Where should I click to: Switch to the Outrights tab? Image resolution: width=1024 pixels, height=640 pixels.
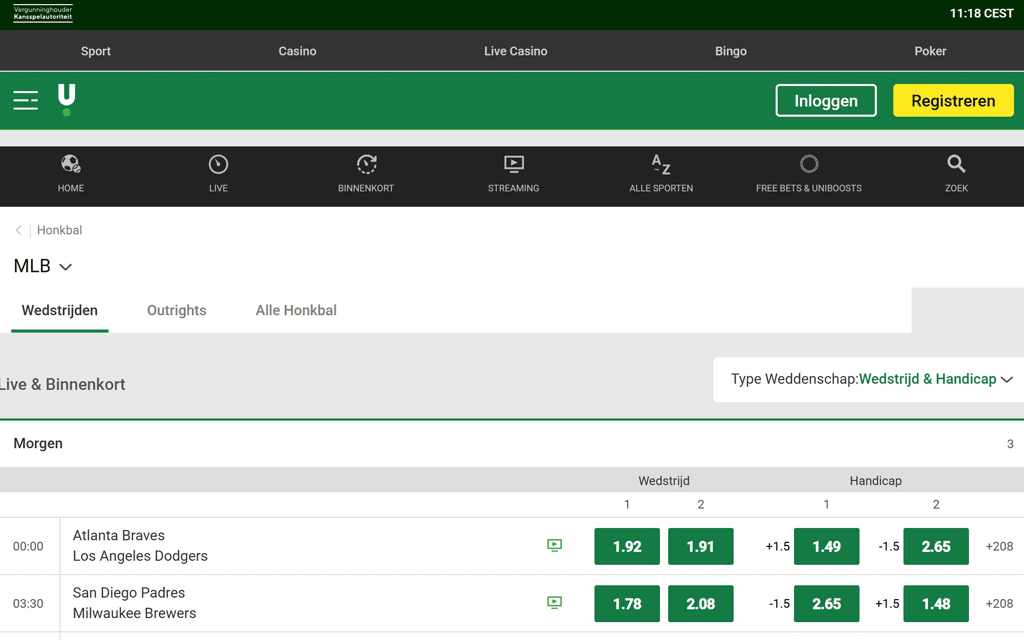tap(176, 311)
